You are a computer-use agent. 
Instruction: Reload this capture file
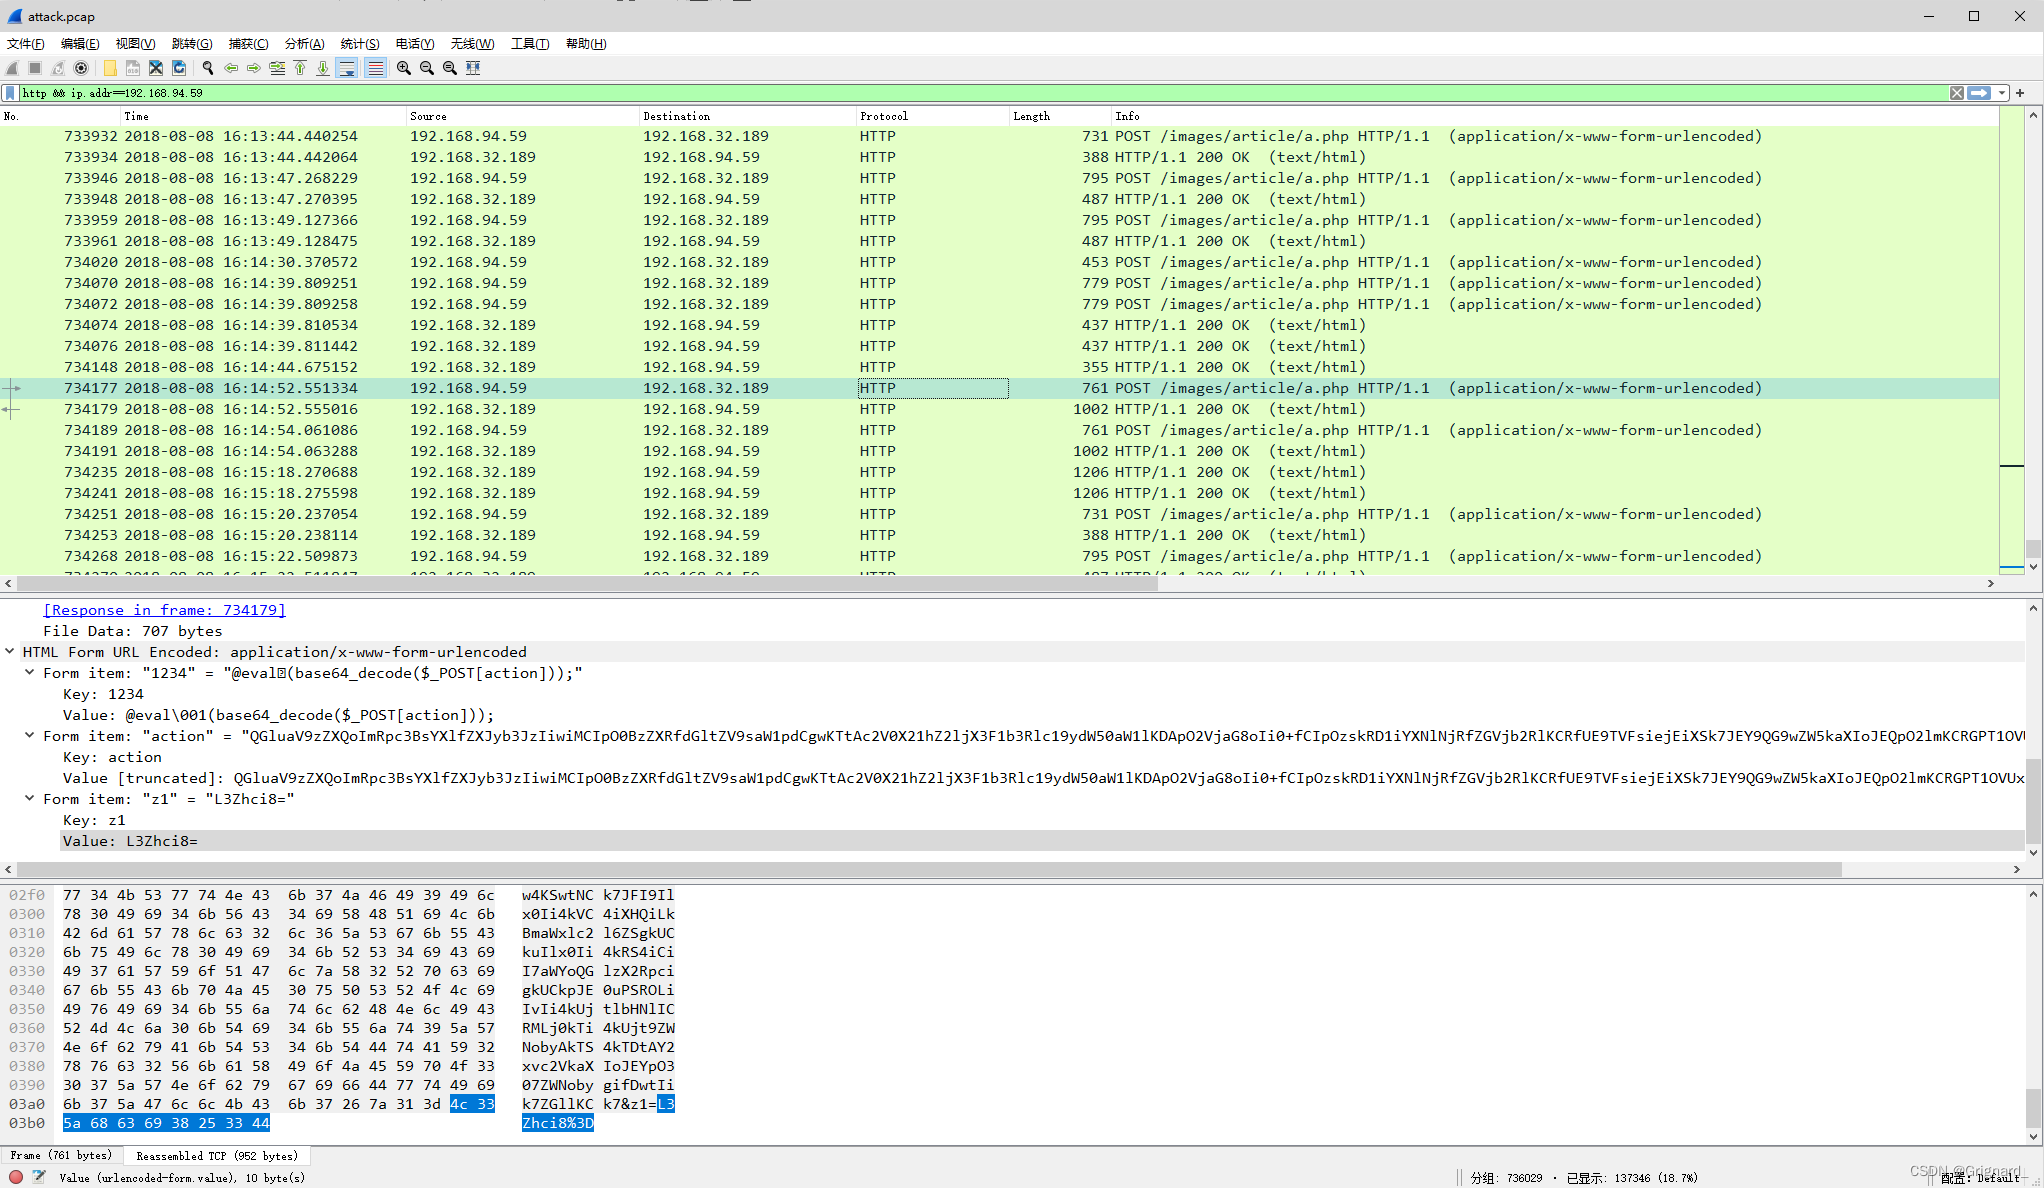pos(179,68)
